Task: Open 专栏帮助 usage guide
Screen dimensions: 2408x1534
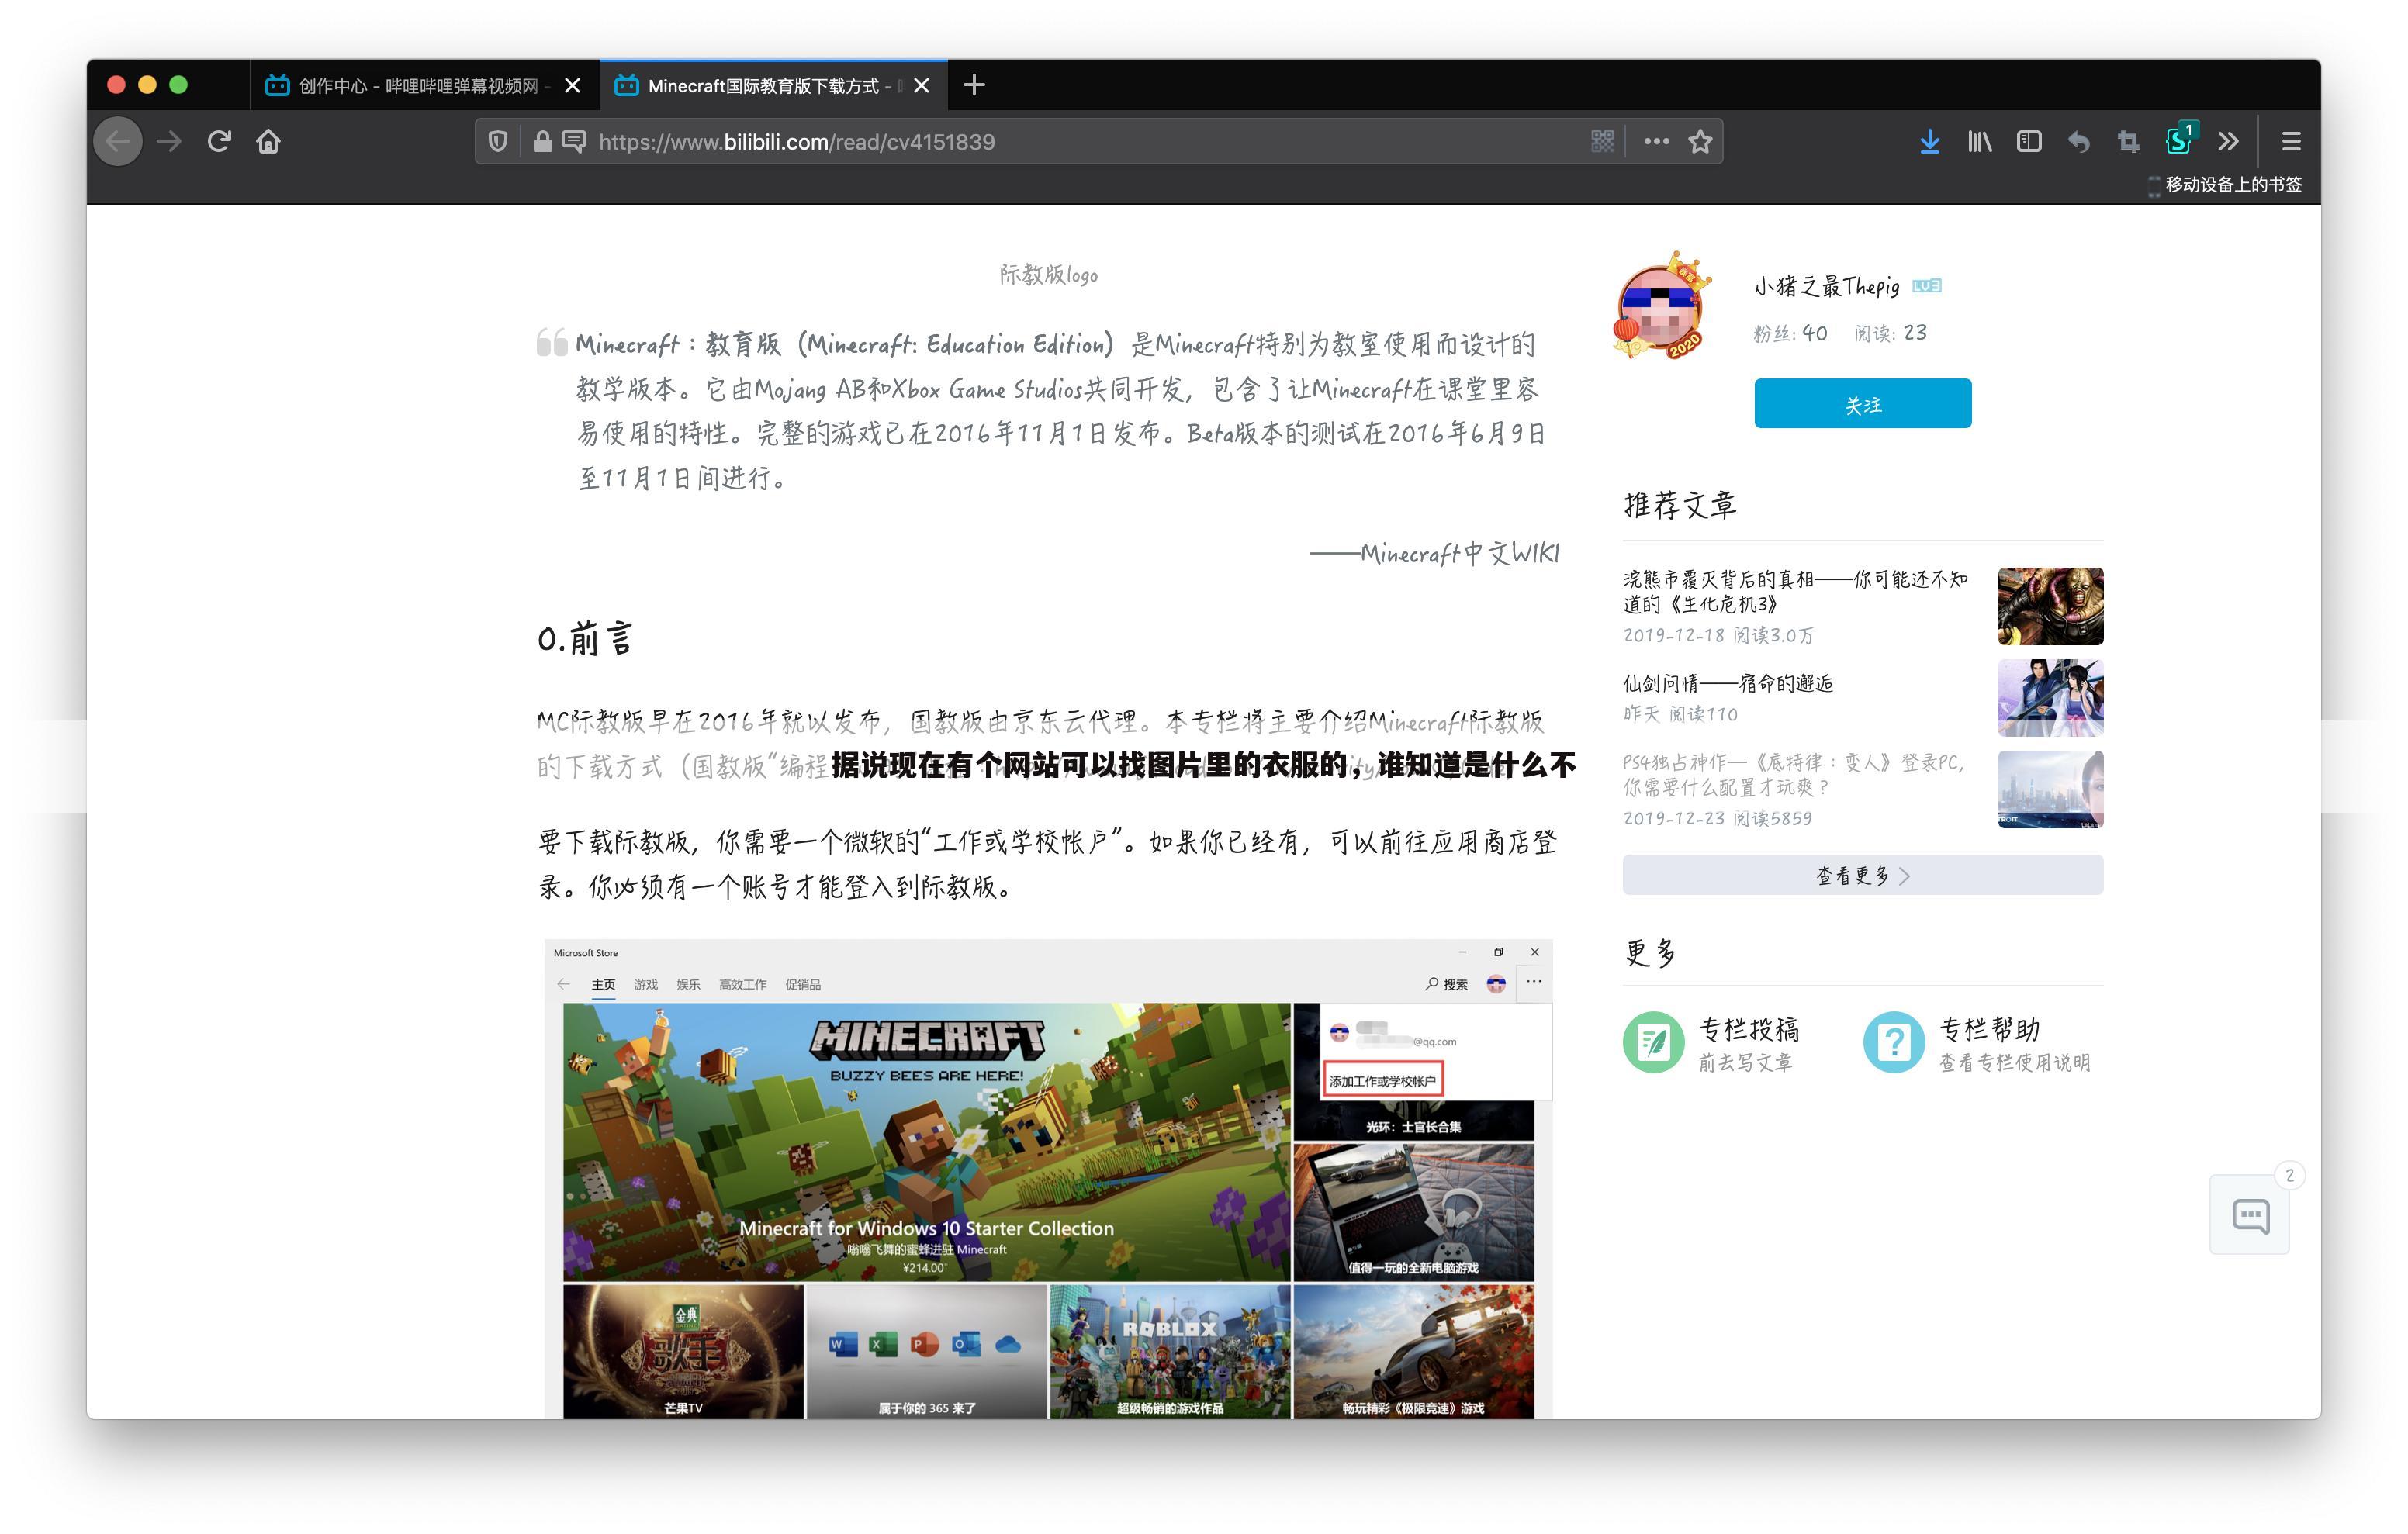Action: pos(1989,1029)
